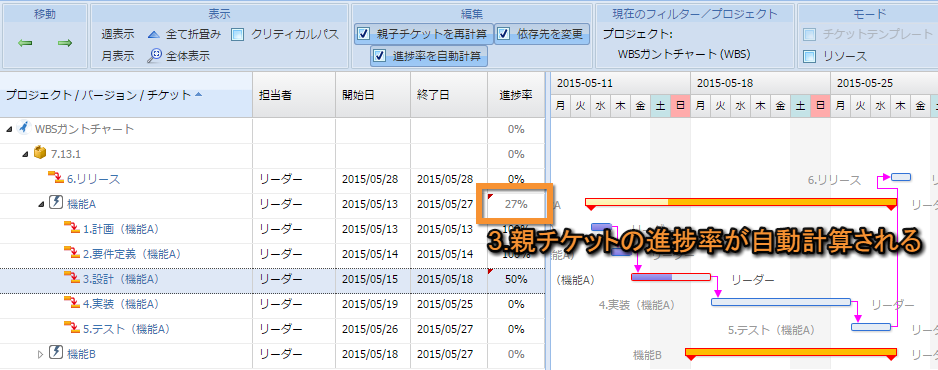Click 2015/05/26 start date of 5.テスト
This screenshot has height=370, width=938.
click(x=370, y=329)
